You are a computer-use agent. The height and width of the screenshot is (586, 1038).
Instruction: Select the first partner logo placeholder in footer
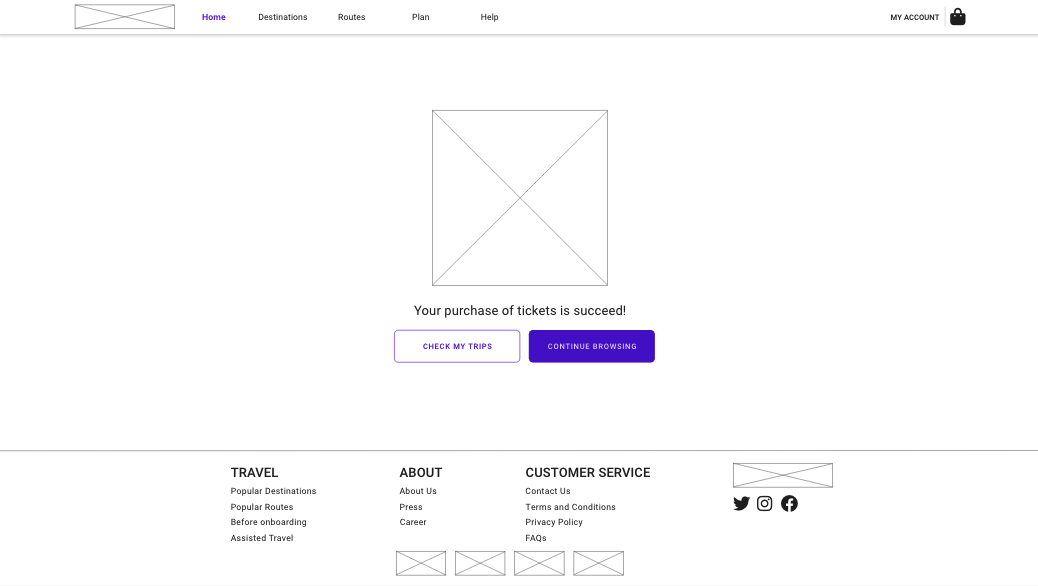click(x=420, y=562)
